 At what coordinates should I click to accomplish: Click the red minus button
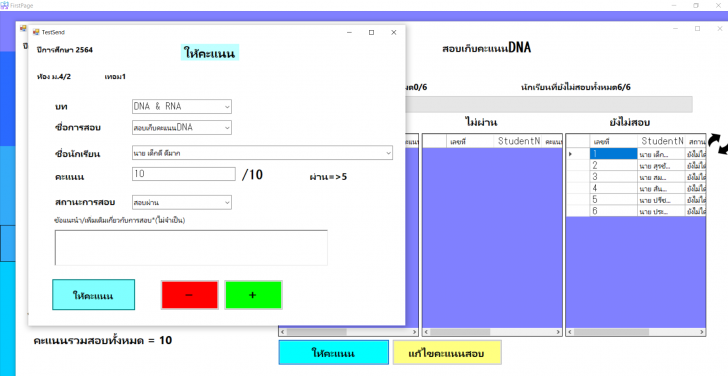point(189,295)
